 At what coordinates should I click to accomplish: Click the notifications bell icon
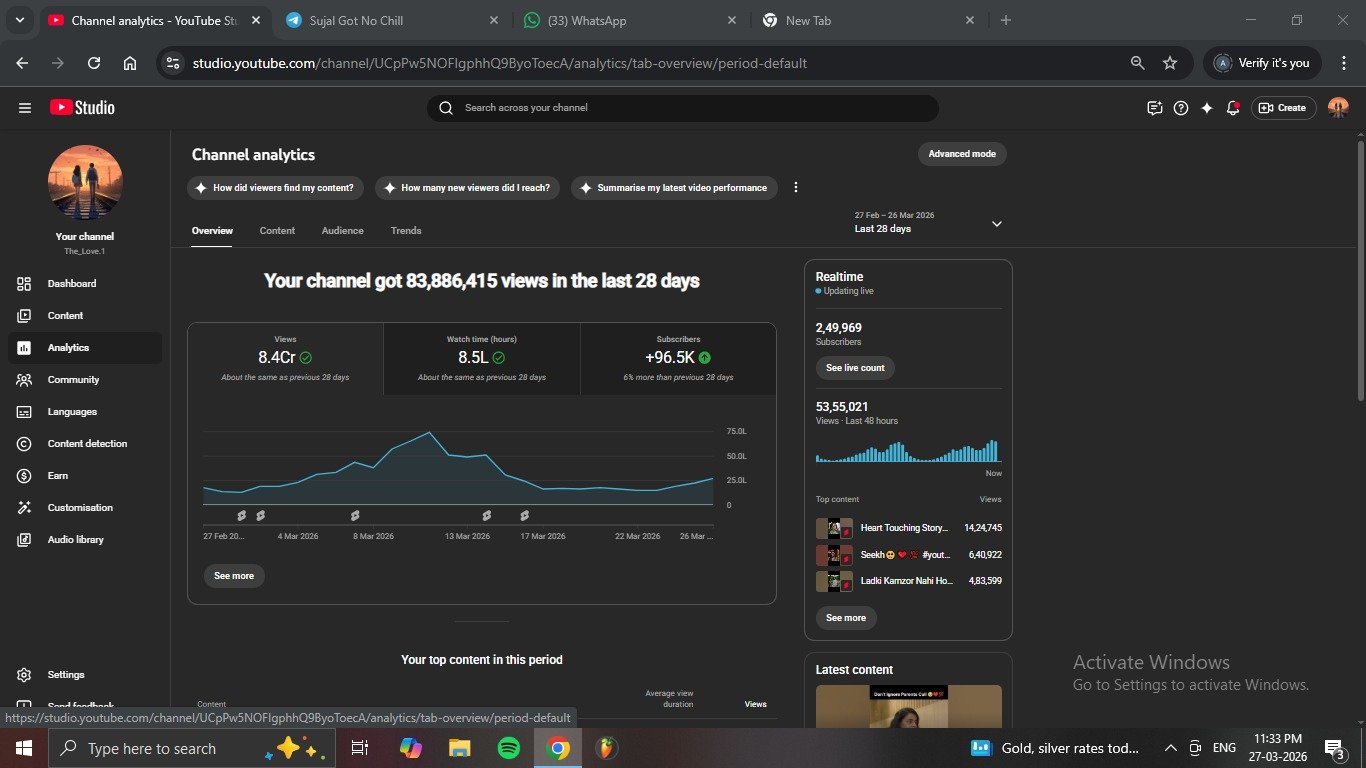[1233, 108]
